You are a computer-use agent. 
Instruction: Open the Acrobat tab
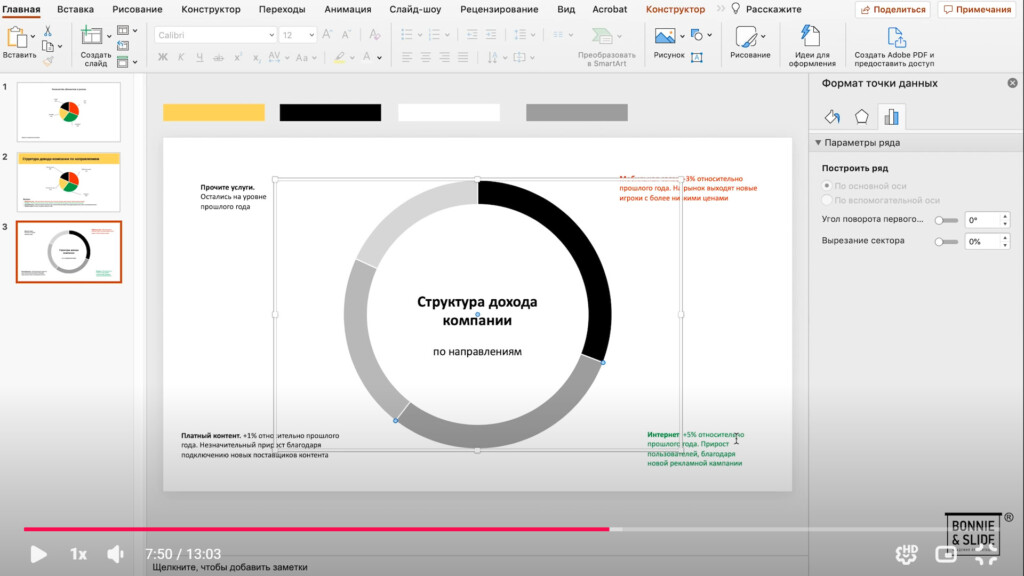click(x=609, y=9)
